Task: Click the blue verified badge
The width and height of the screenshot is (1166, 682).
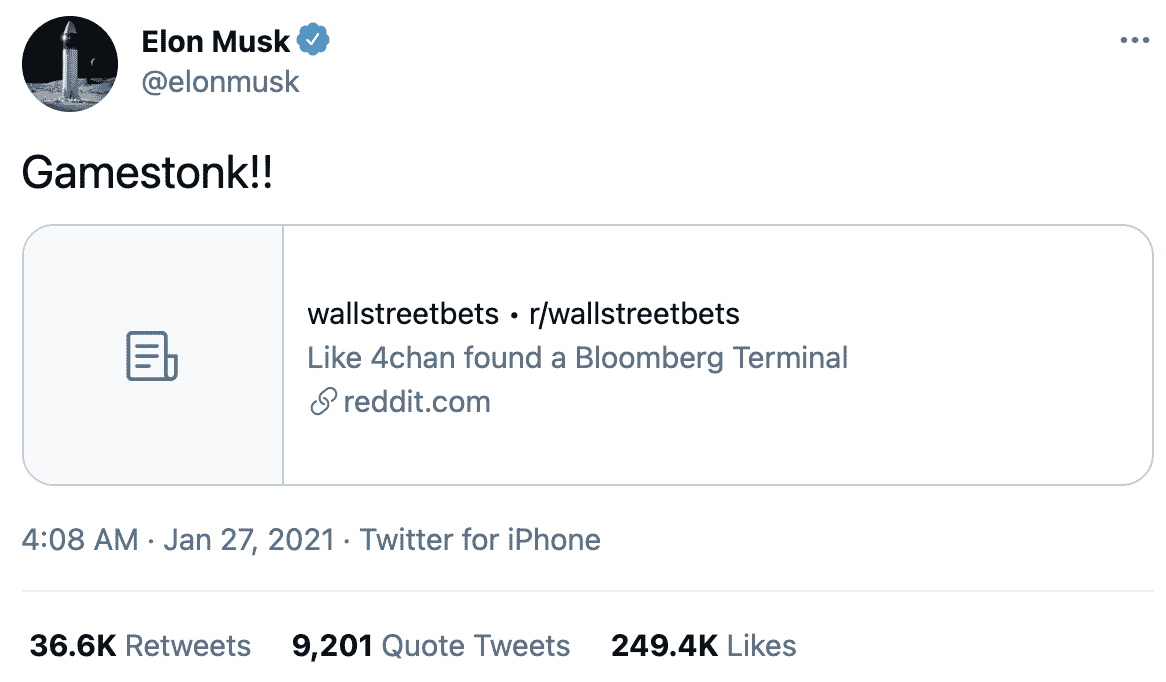Action: tap(314, 41)
